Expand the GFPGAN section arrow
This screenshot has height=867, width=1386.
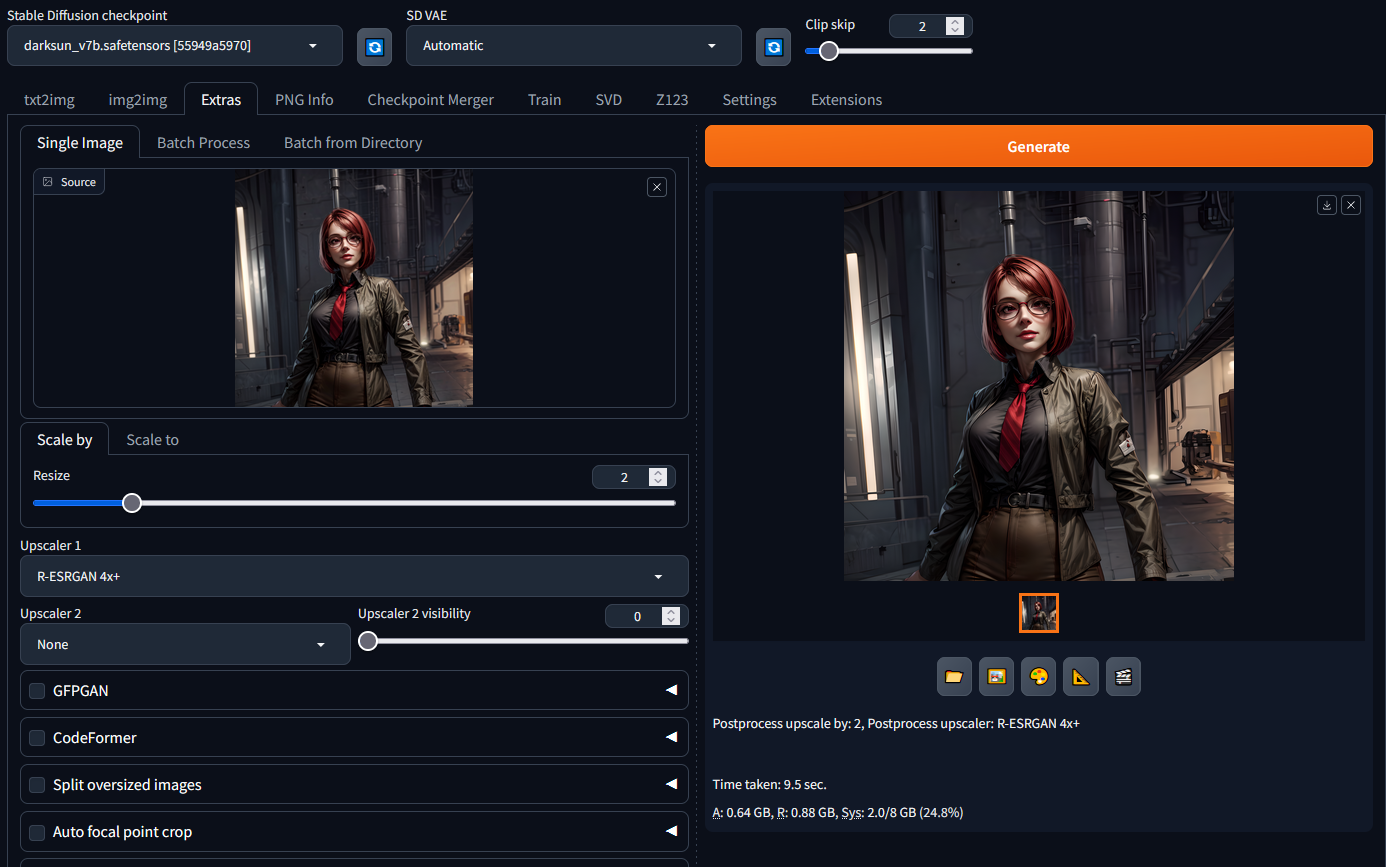671,691
